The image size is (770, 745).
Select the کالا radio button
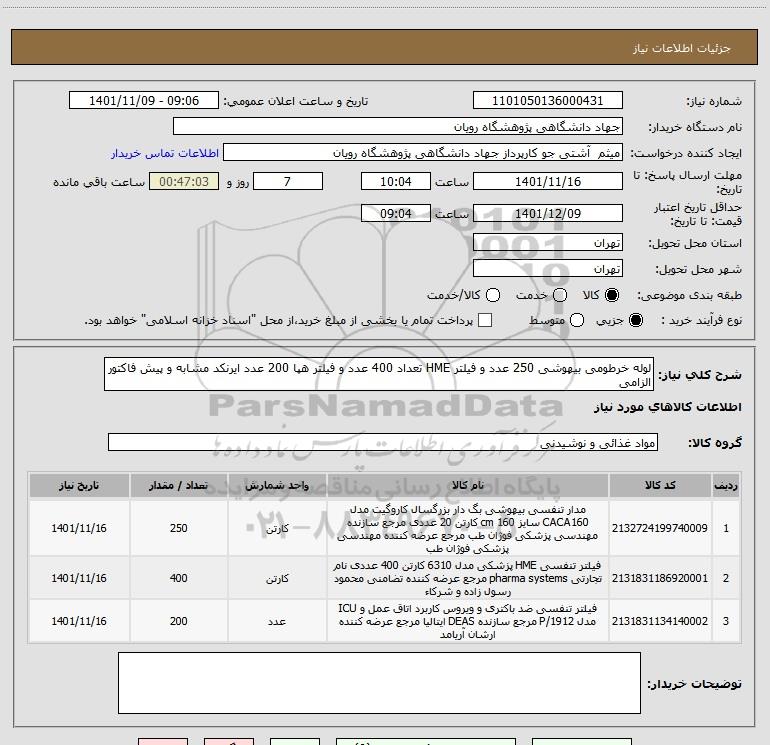(x=612, y=295)
